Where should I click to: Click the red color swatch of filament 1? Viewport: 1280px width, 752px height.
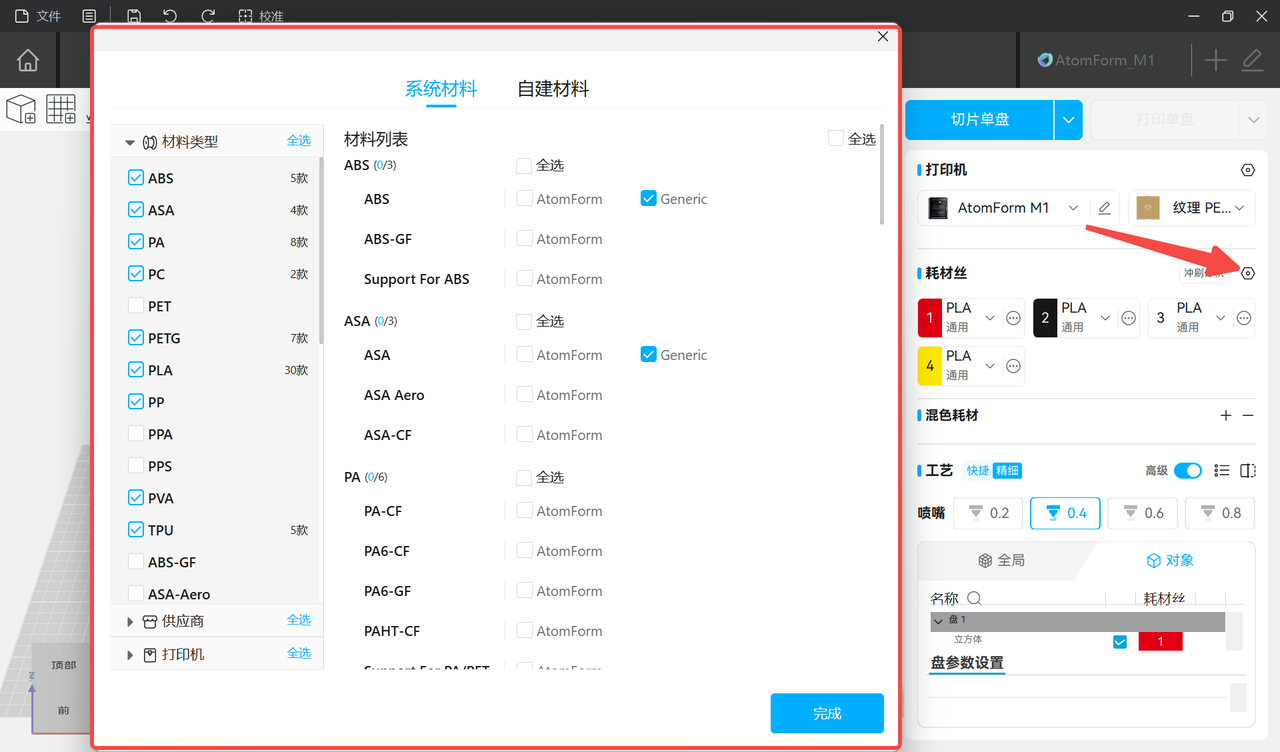930,318
